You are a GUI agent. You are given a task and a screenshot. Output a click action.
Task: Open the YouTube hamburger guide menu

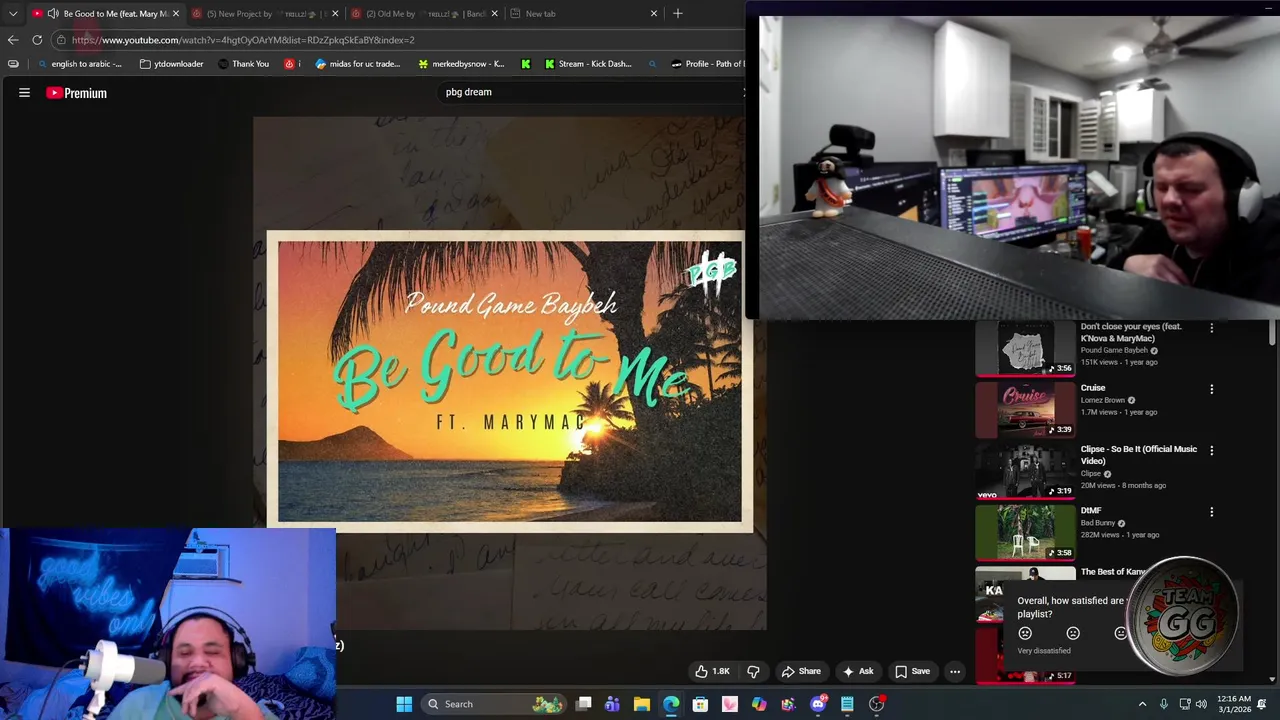coord(24,93)
